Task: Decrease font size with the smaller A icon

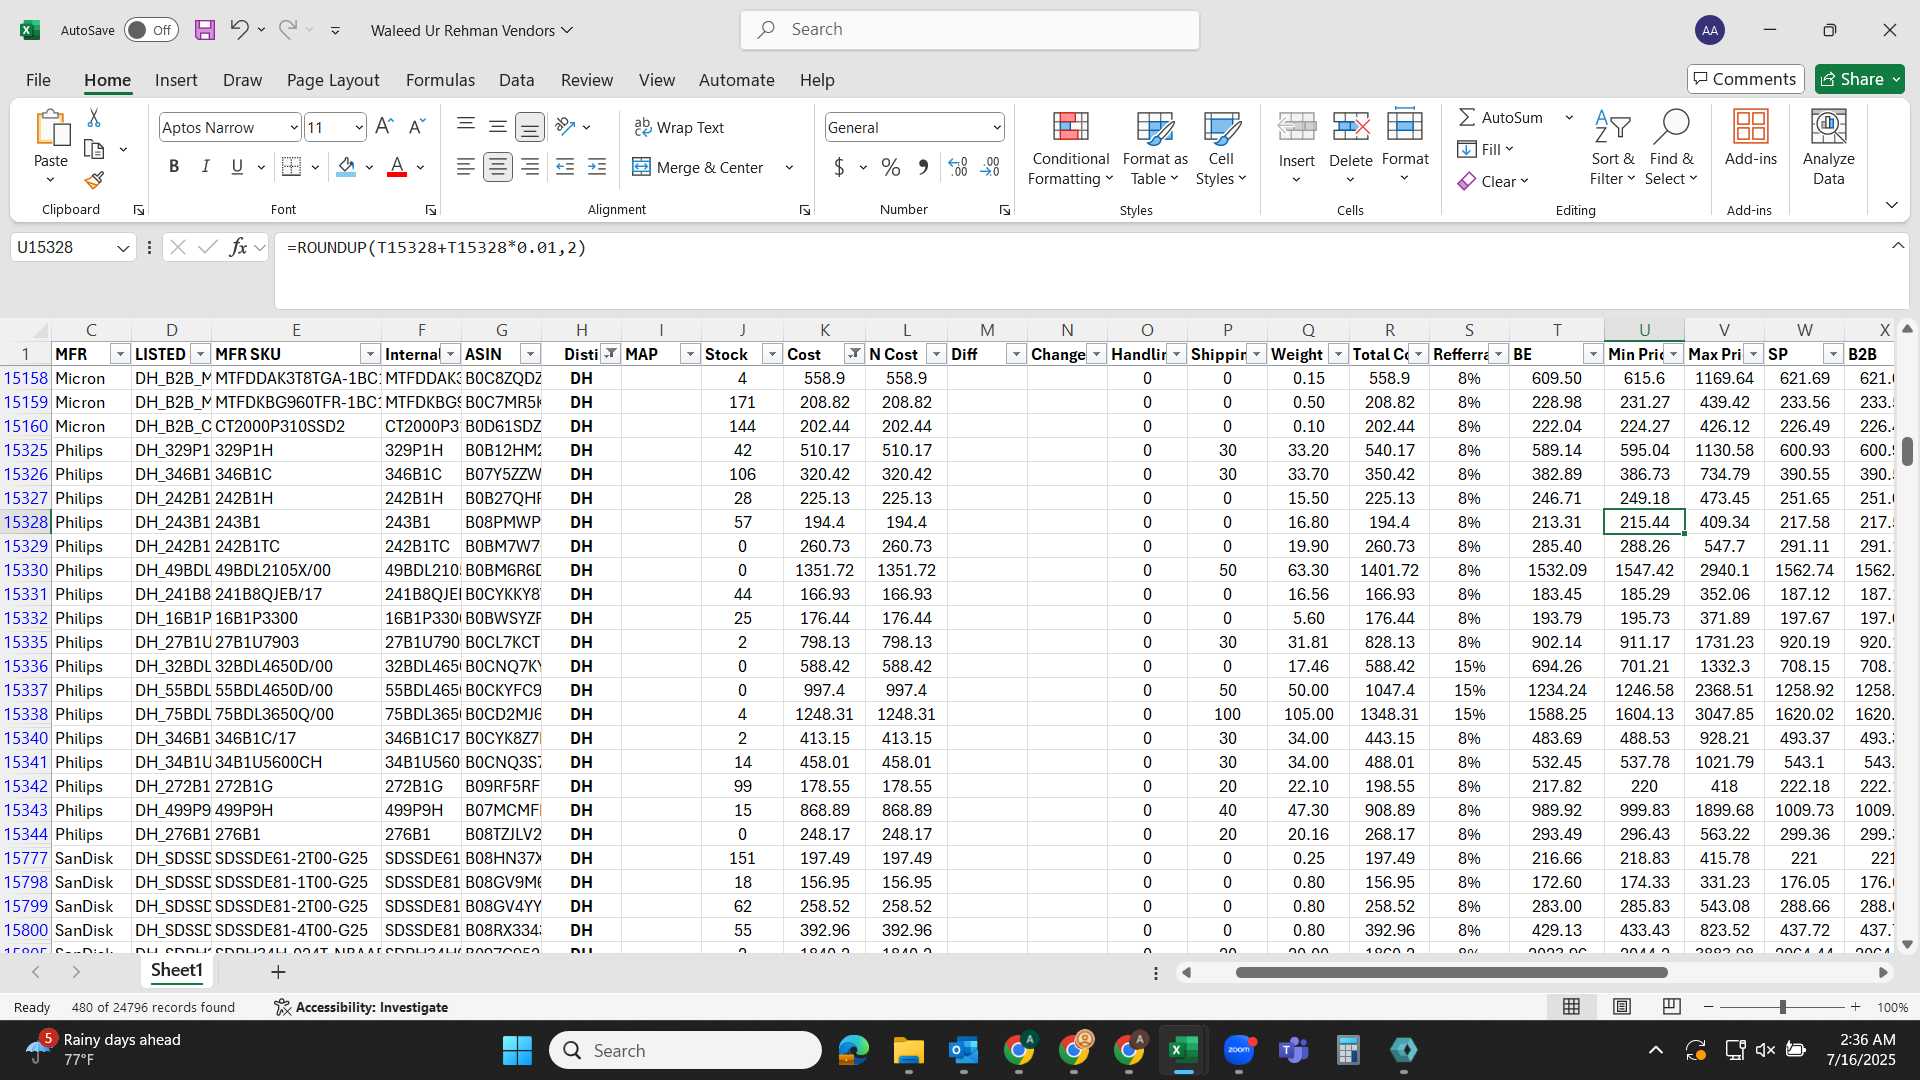Action: coord(417,127)
